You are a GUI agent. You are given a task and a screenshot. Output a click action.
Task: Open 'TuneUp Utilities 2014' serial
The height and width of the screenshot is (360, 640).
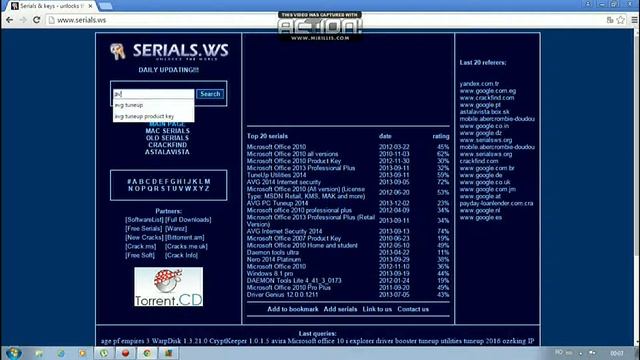(276, 175)
